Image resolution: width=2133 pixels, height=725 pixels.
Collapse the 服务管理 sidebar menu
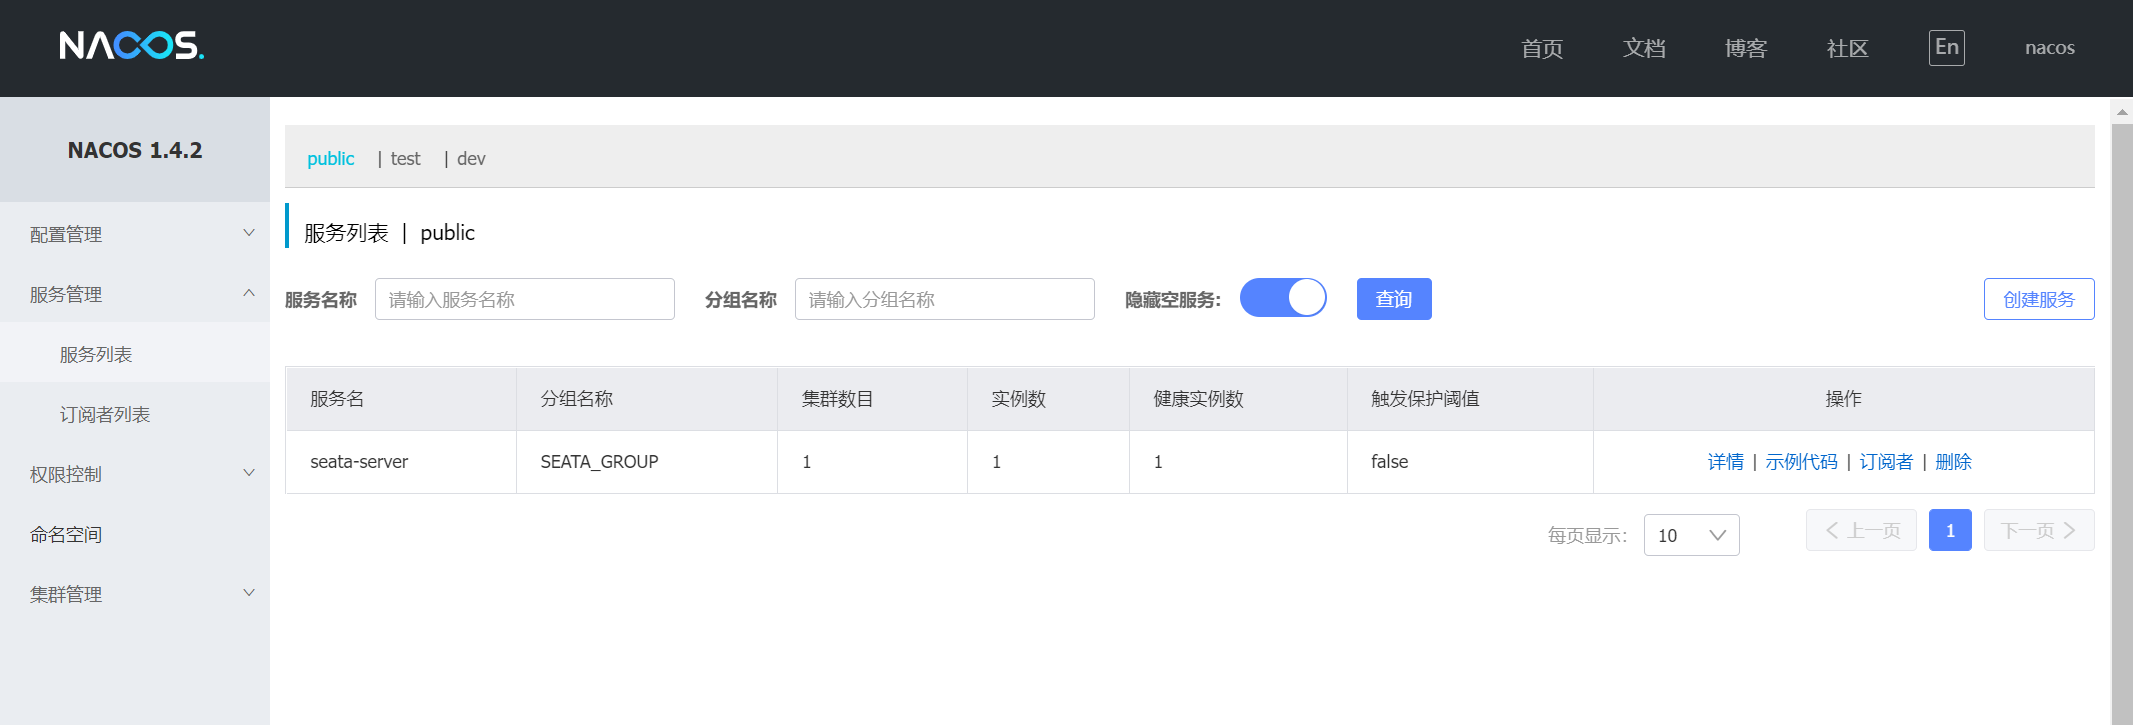click(x=135, y=294)
